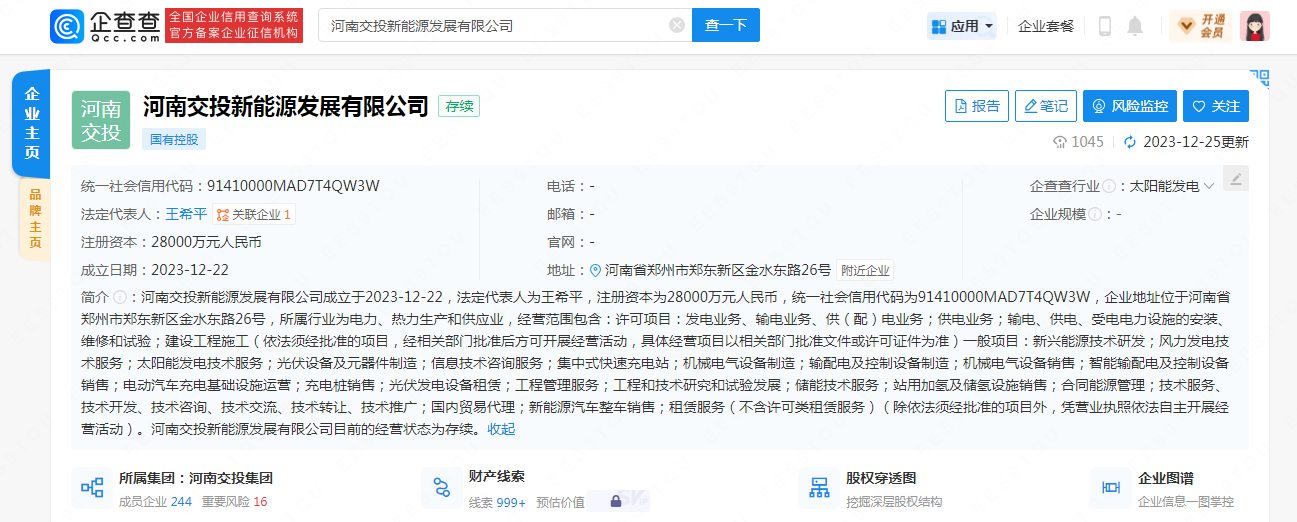Open 股权穿透图 link

(x=881, y=478)
